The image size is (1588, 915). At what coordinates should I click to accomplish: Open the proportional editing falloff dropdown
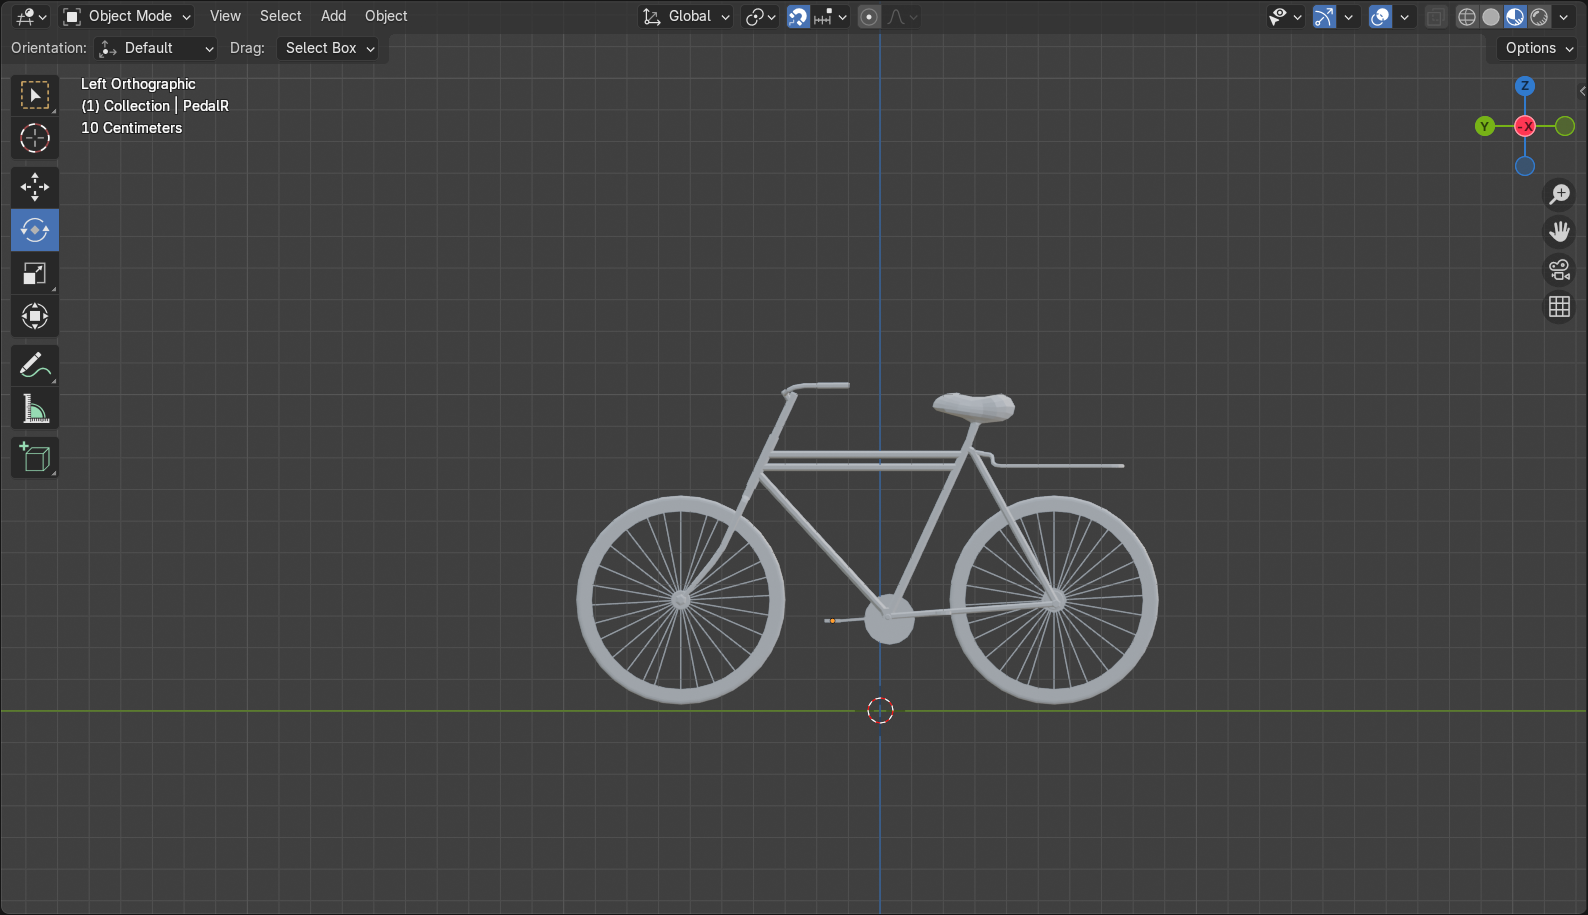pyautogui.click(x=902, y=17)
